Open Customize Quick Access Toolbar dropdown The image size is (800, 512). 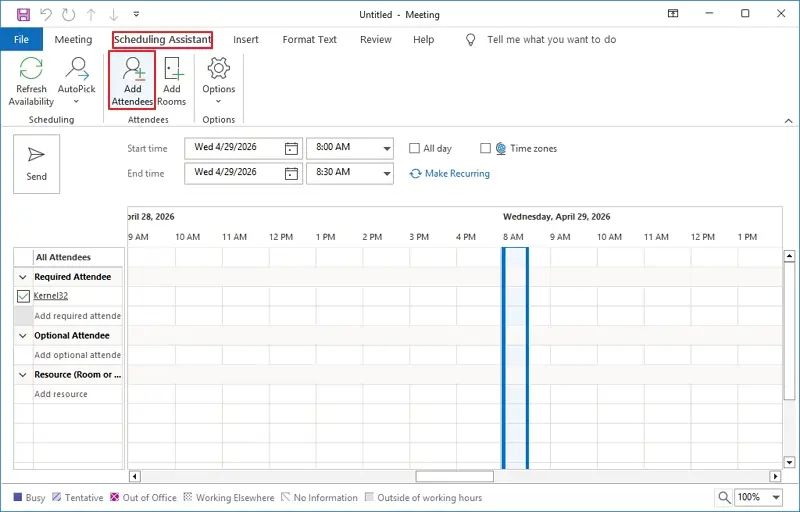(x=136, y=14)
